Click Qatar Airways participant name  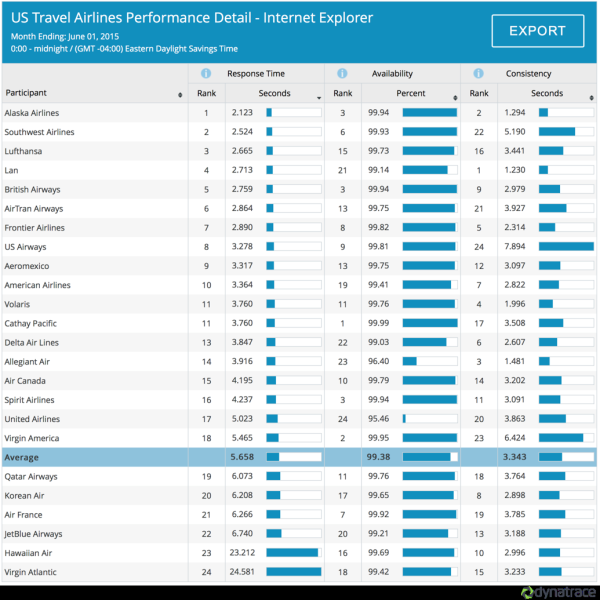[31, 476]
